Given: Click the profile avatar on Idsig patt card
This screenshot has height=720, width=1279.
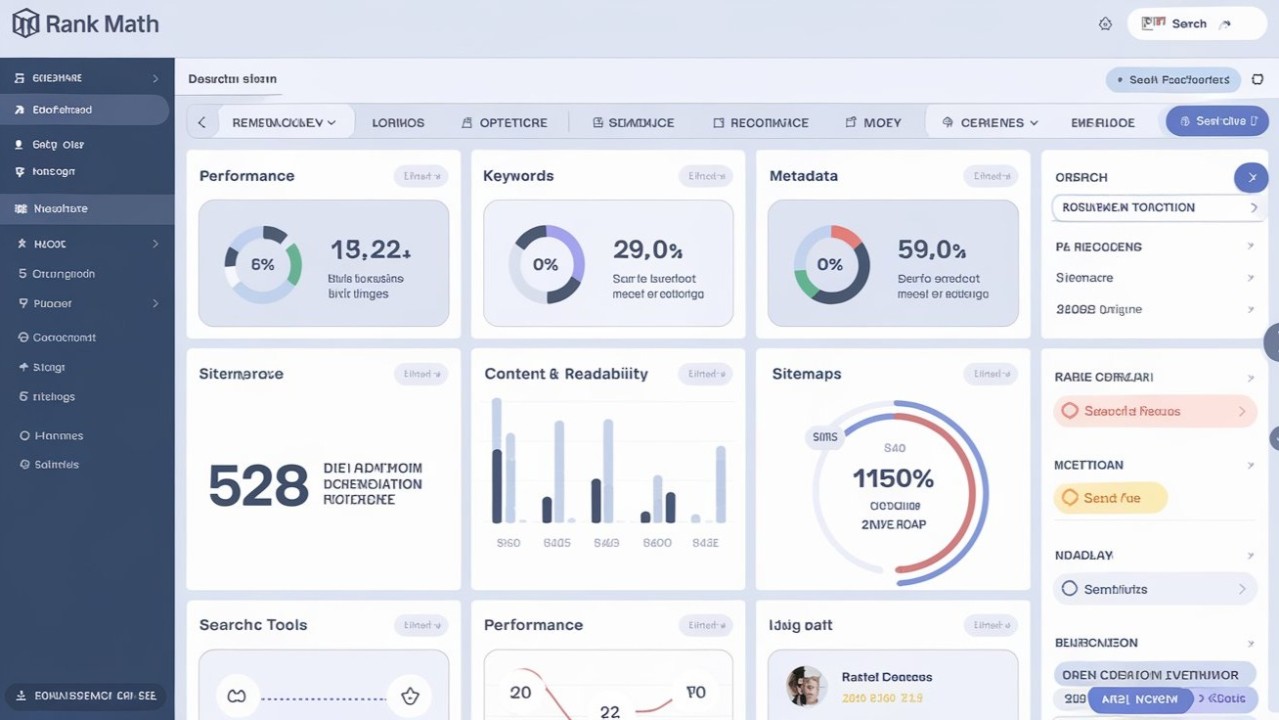Looking at the screenshot, I should (806, 686).
